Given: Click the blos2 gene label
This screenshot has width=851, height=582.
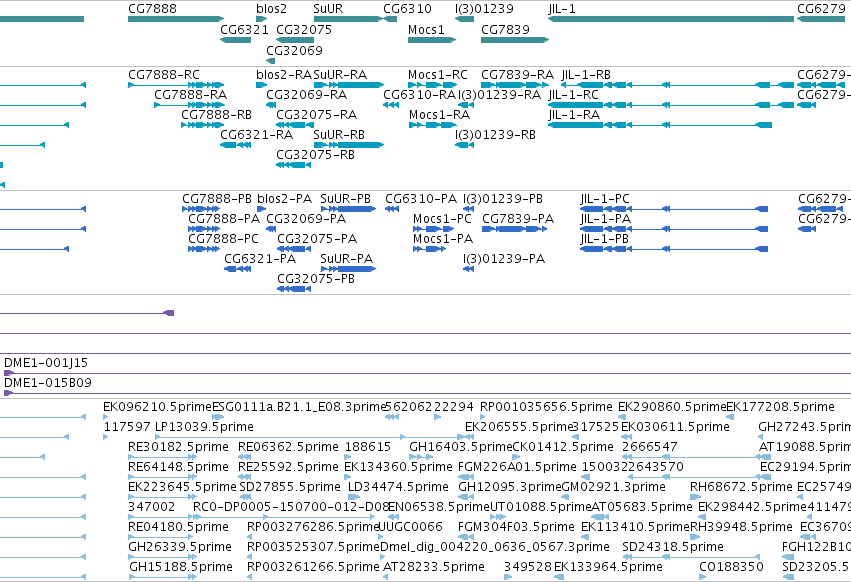Looking at the screenshot, I should (271, 9).
